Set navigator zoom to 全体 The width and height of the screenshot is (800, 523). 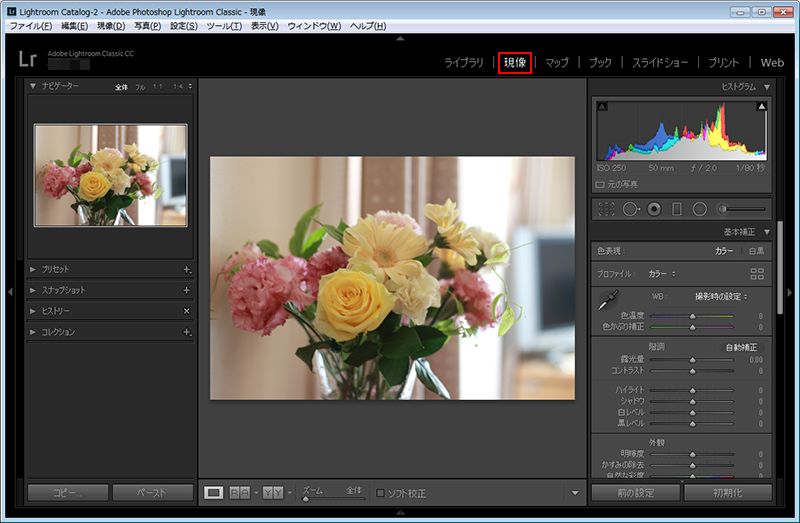[121, 87]
